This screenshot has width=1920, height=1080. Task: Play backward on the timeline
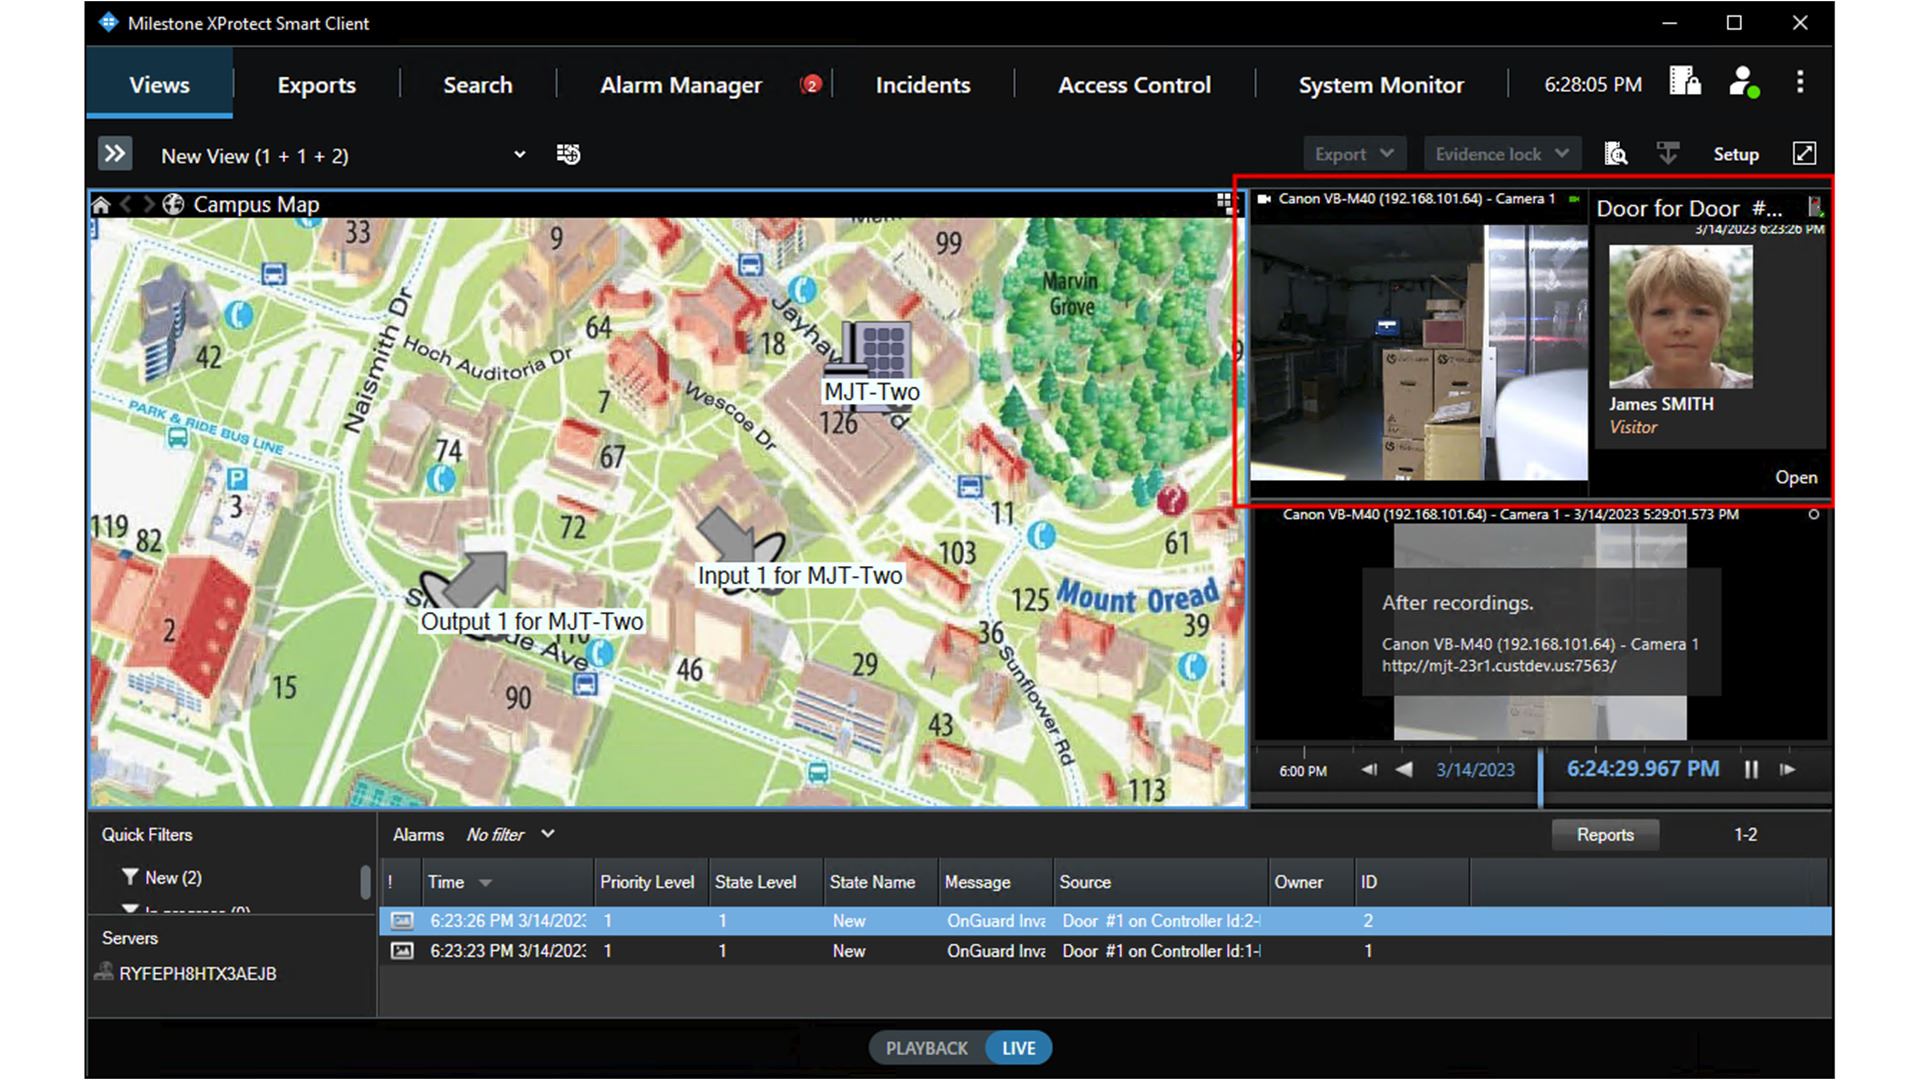tap(1404, 770)
